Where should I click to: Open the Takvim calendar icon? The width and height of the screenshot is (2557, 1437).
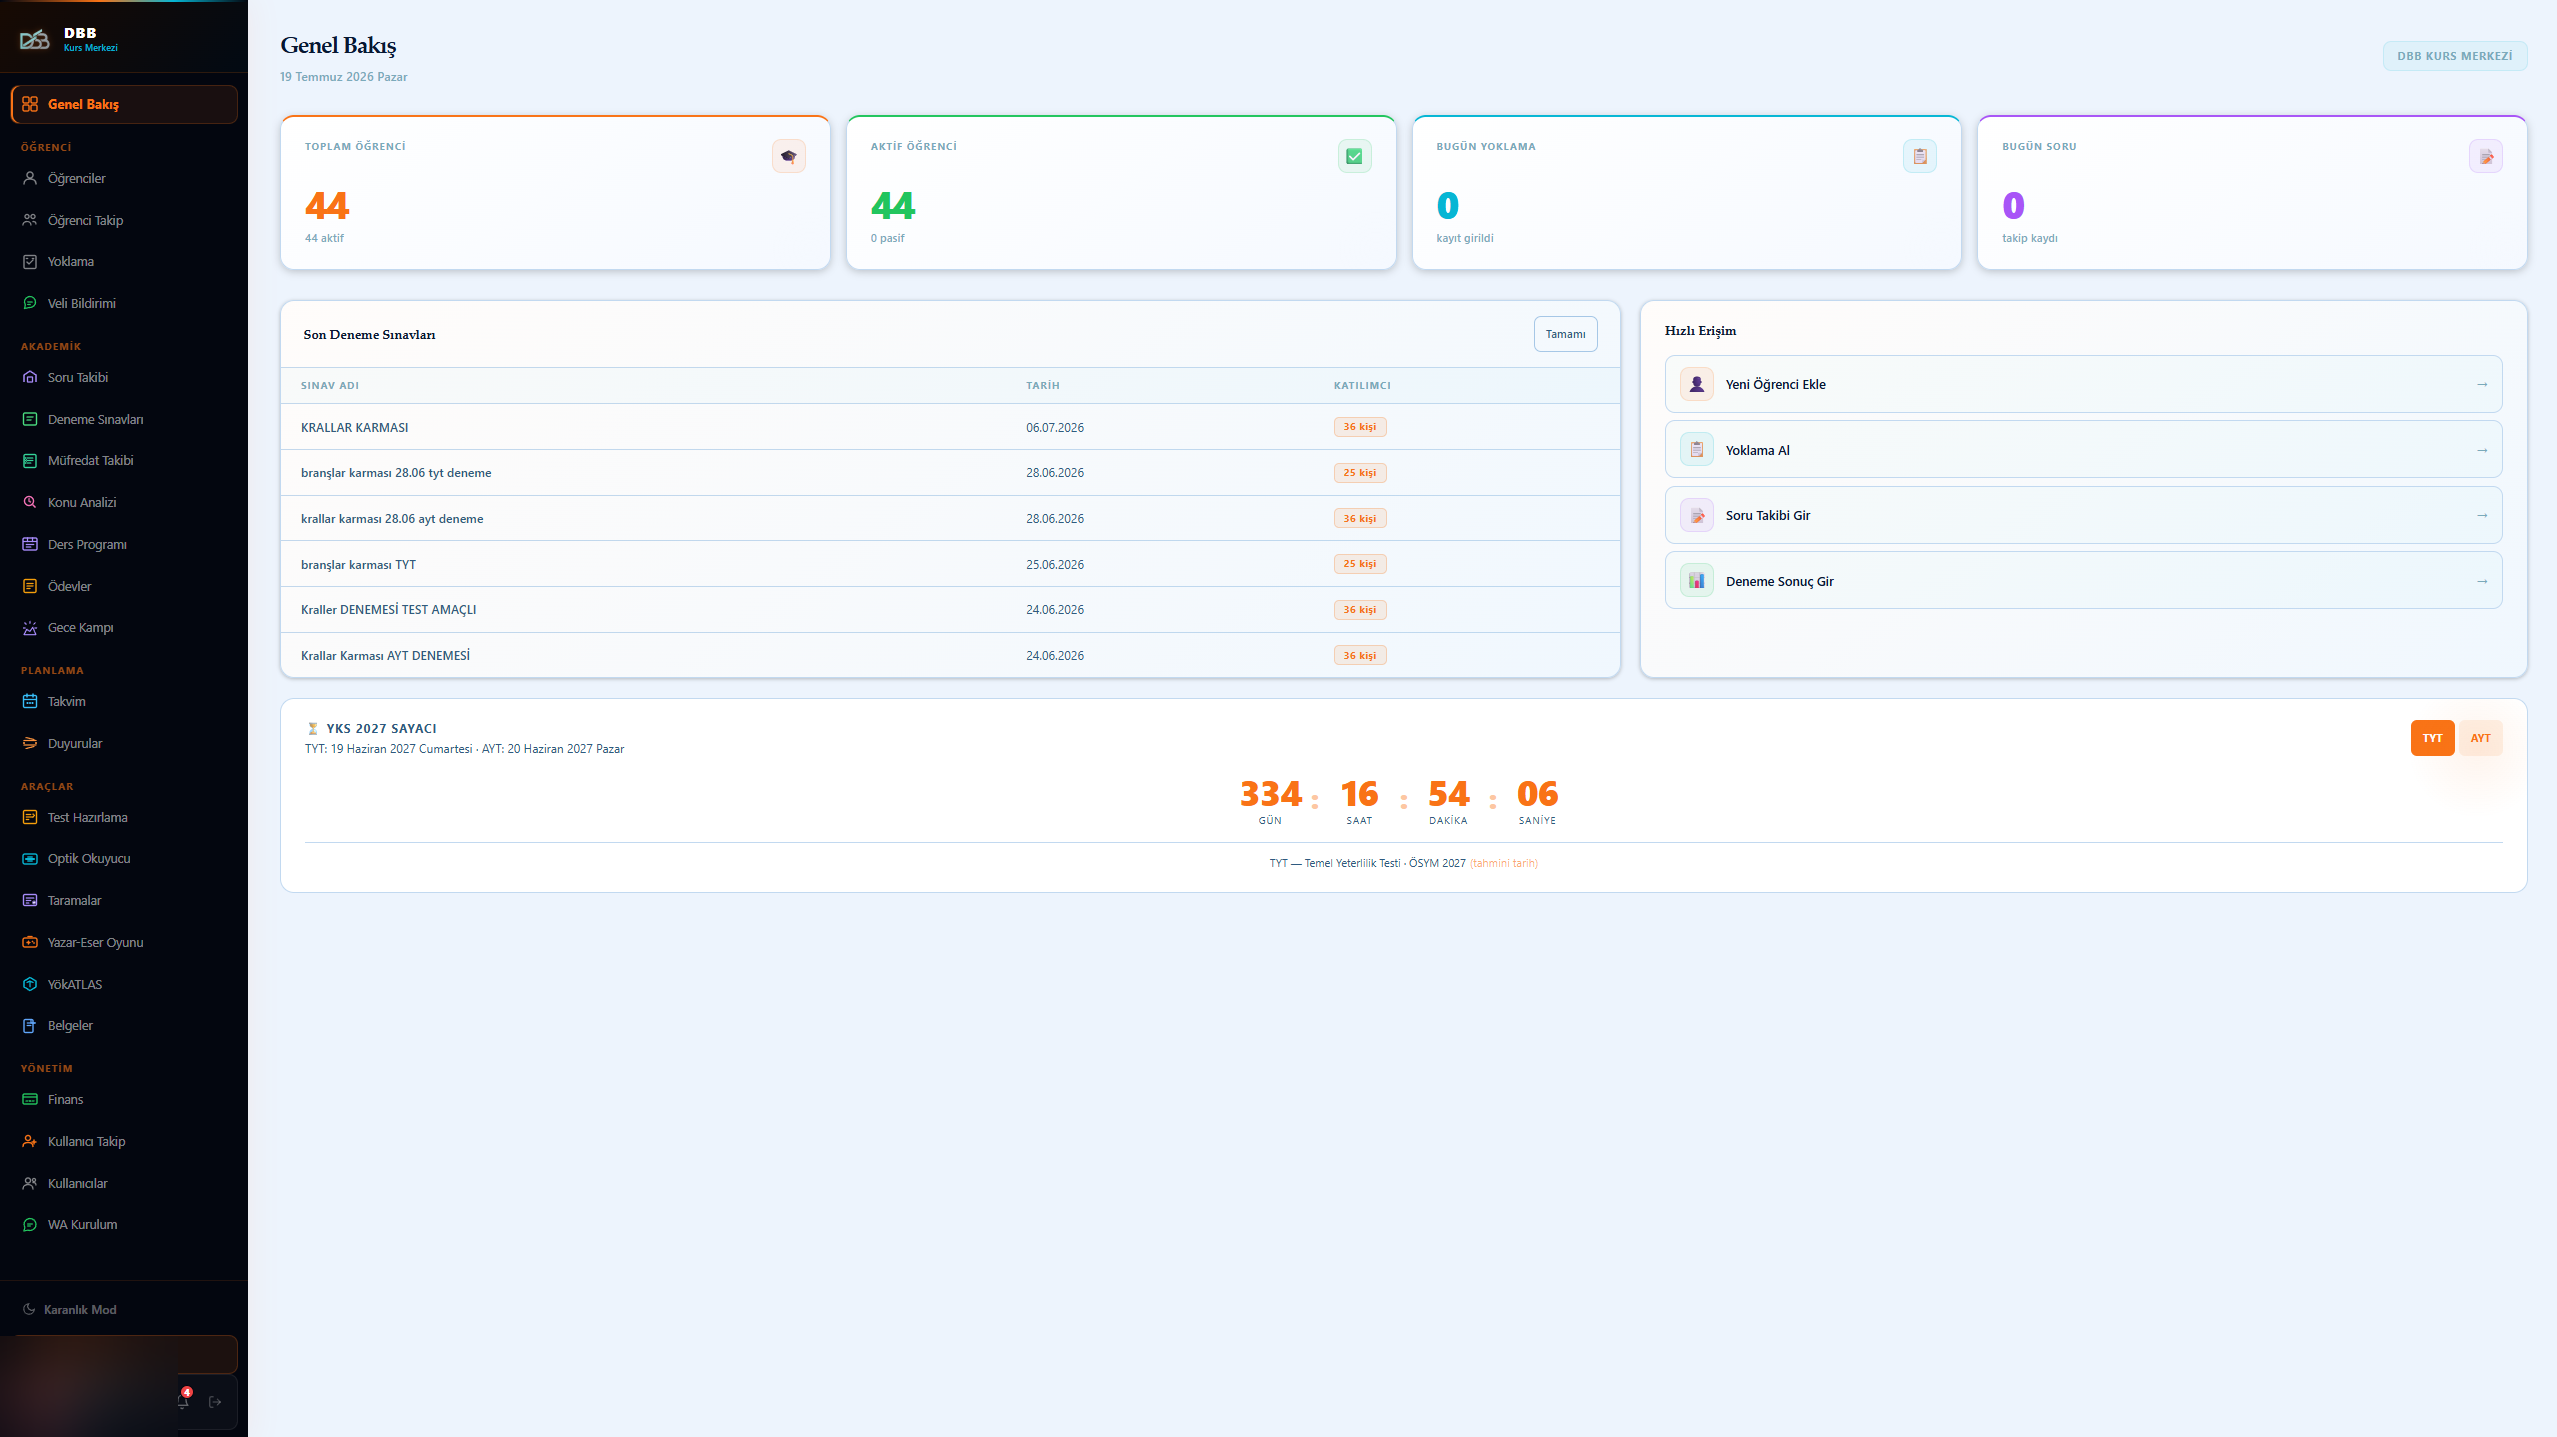point(30,701)
